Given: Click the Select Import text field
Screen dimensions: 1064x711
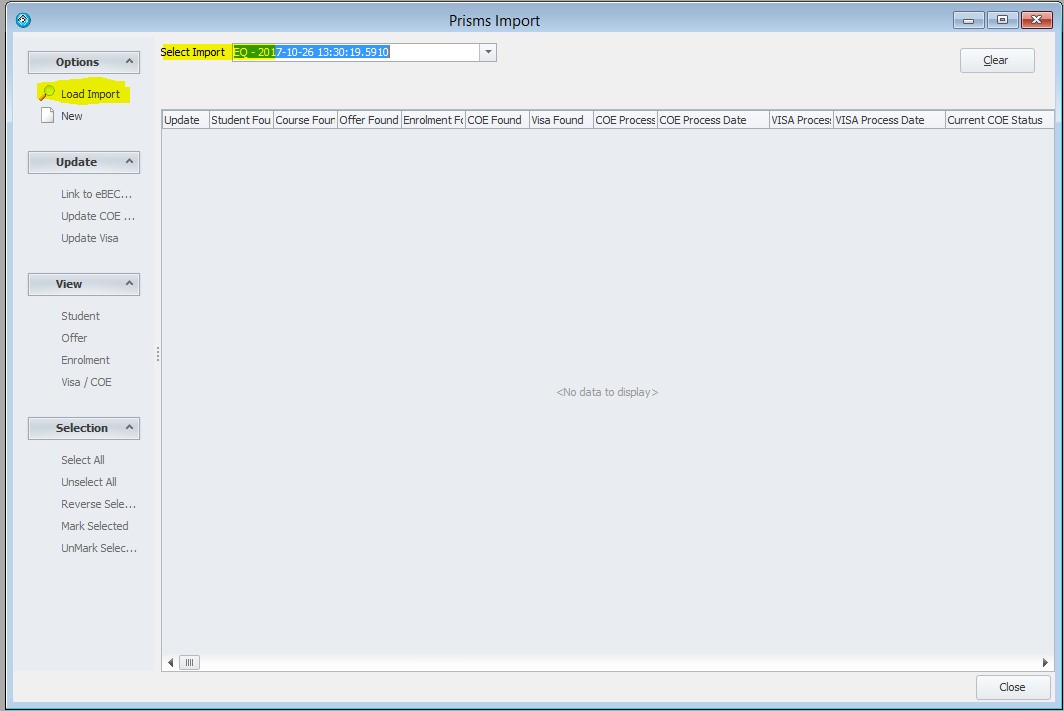Looking at the screenshot, I should pyautogui.click(x=355, y=52).
